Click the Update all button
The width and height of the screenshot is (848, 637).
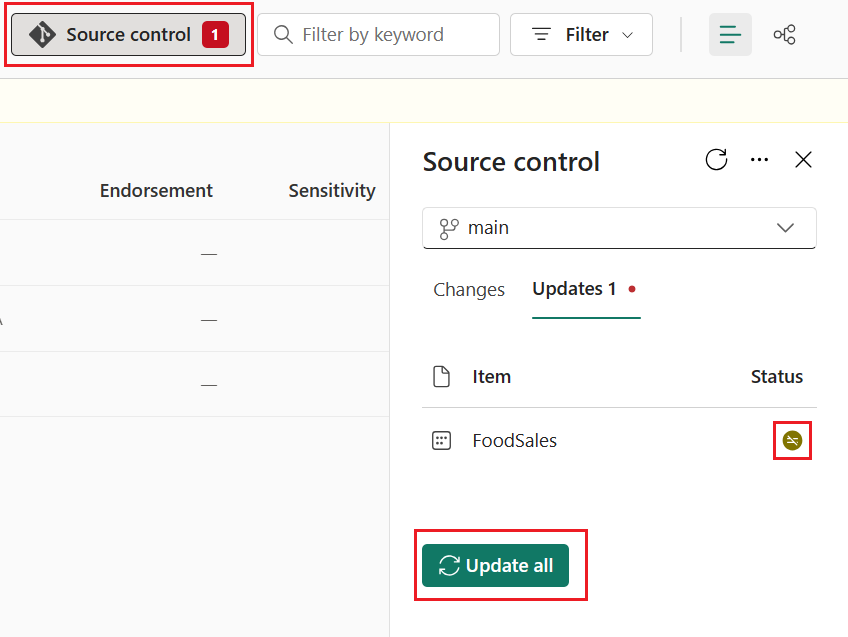[495, 565]
